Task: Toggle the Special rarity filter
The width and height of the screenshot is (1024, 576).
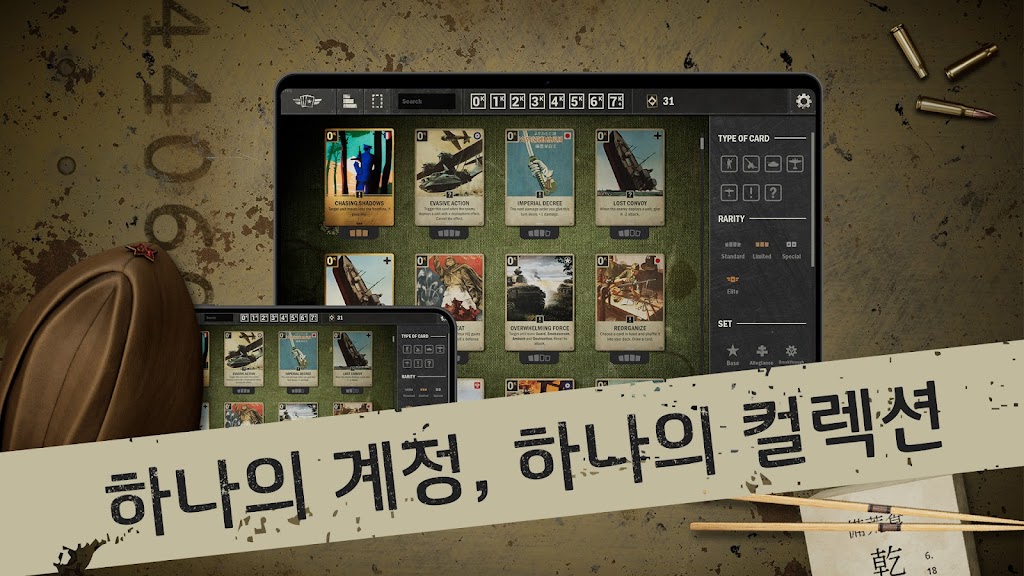Action: click(791, 249)
